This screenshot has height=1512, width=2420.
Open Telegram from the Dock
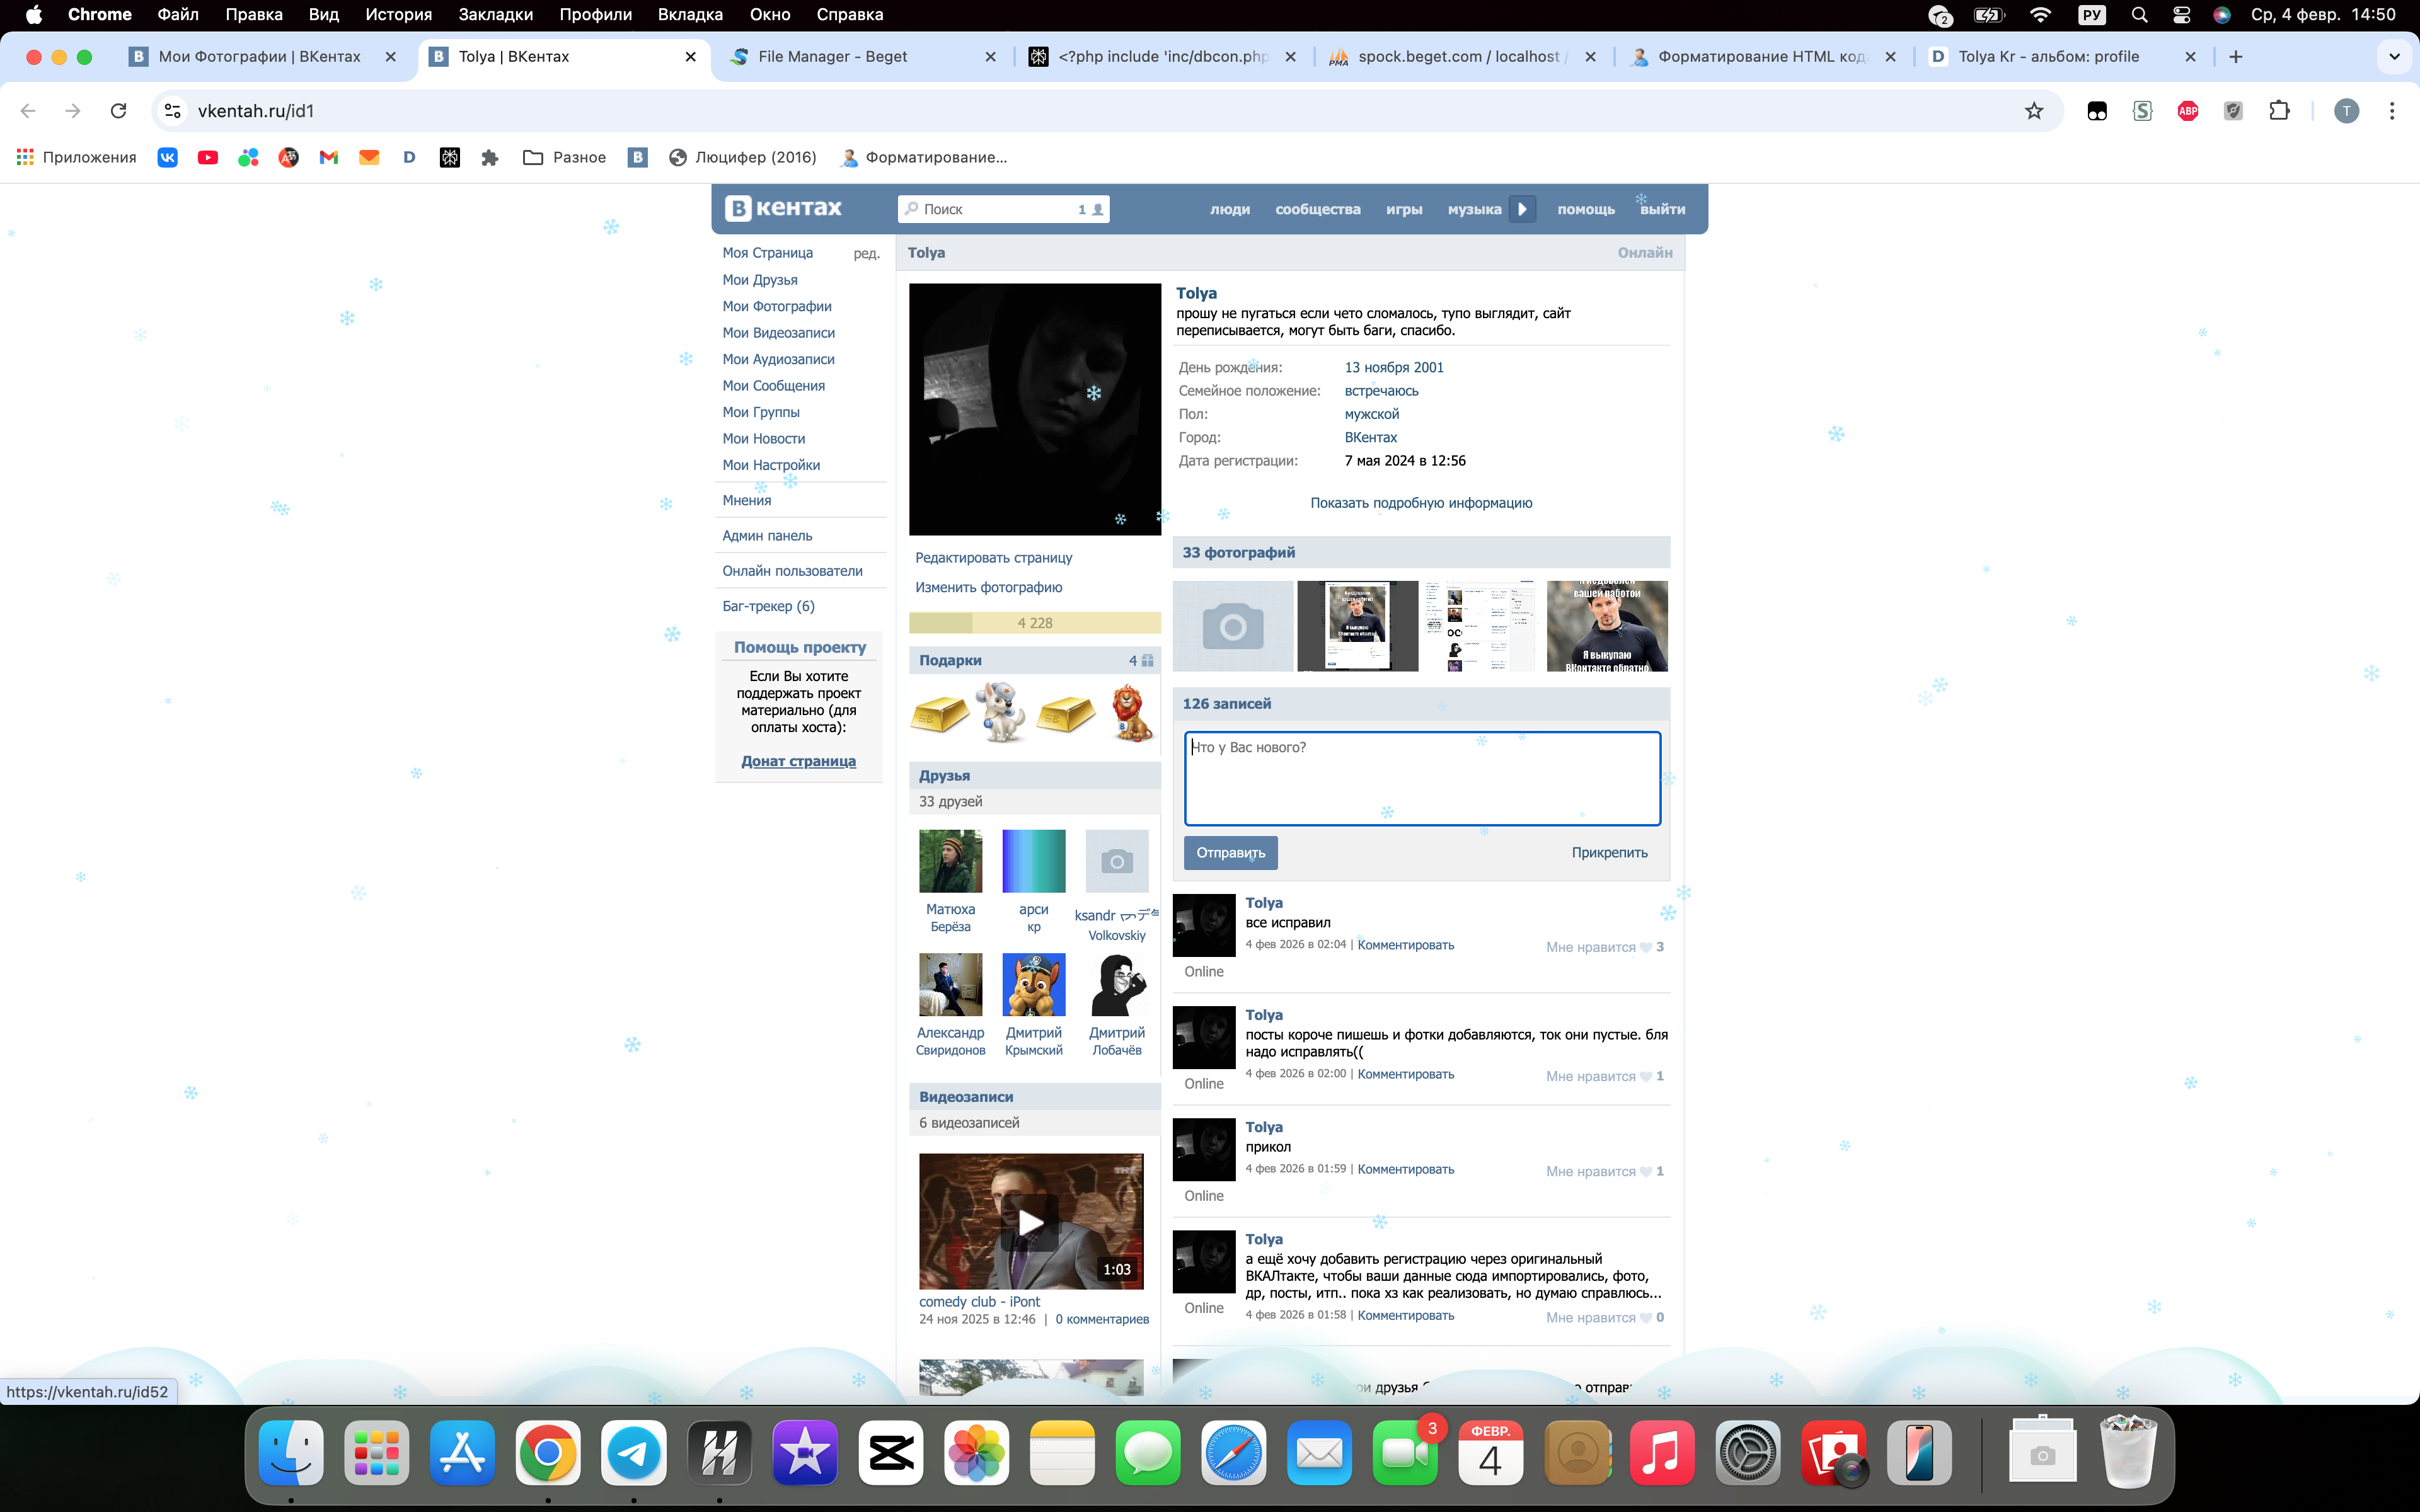[x=634, y=1452]
